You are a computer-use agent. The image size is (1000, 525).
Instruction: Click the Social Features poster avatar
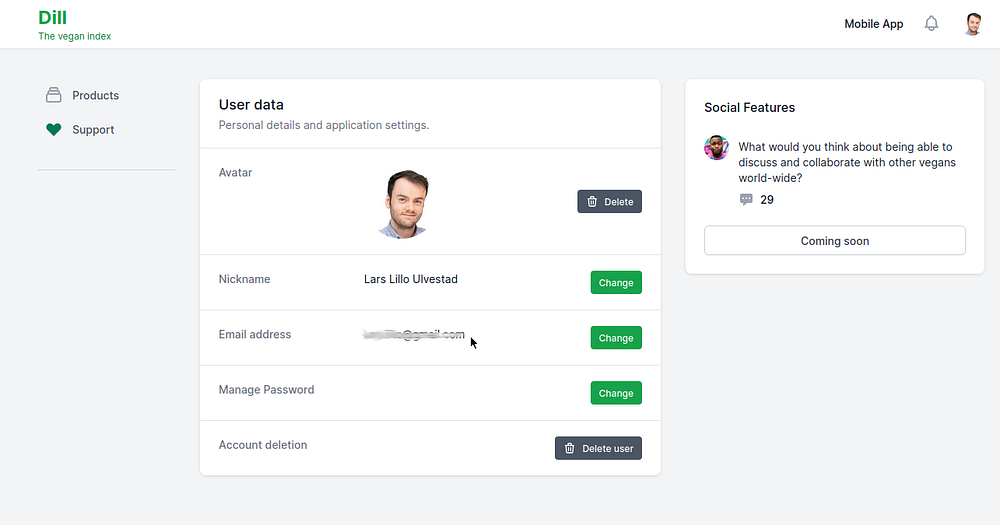716,148
